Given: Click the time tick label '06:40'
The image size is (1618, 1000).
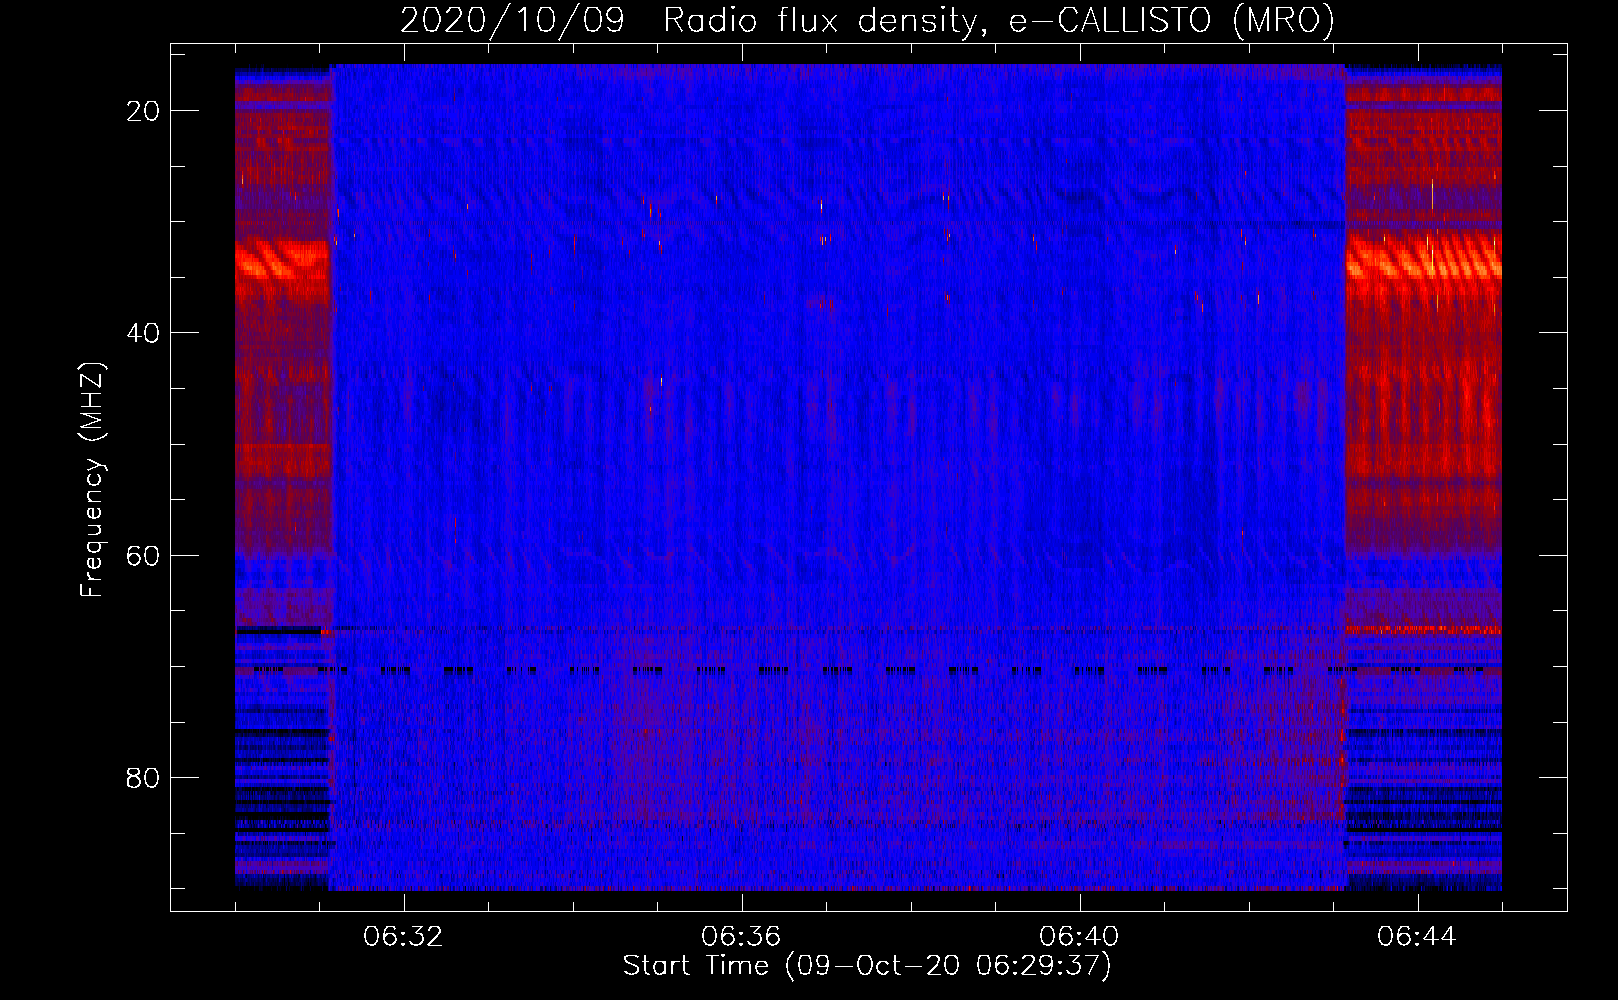Looking at the screenshot, I should (x=1079, y=937).
